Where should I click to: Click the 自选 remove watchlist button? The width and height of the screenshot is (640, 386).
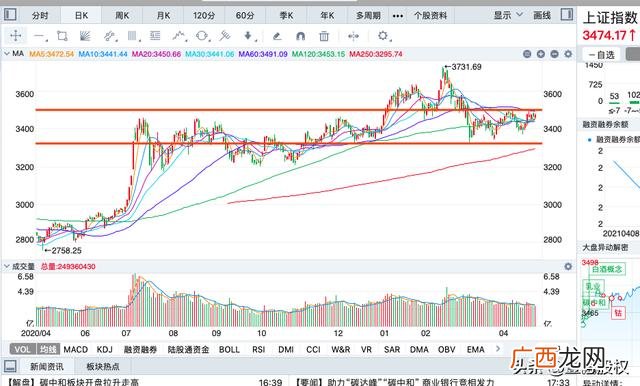coord(602,54)
